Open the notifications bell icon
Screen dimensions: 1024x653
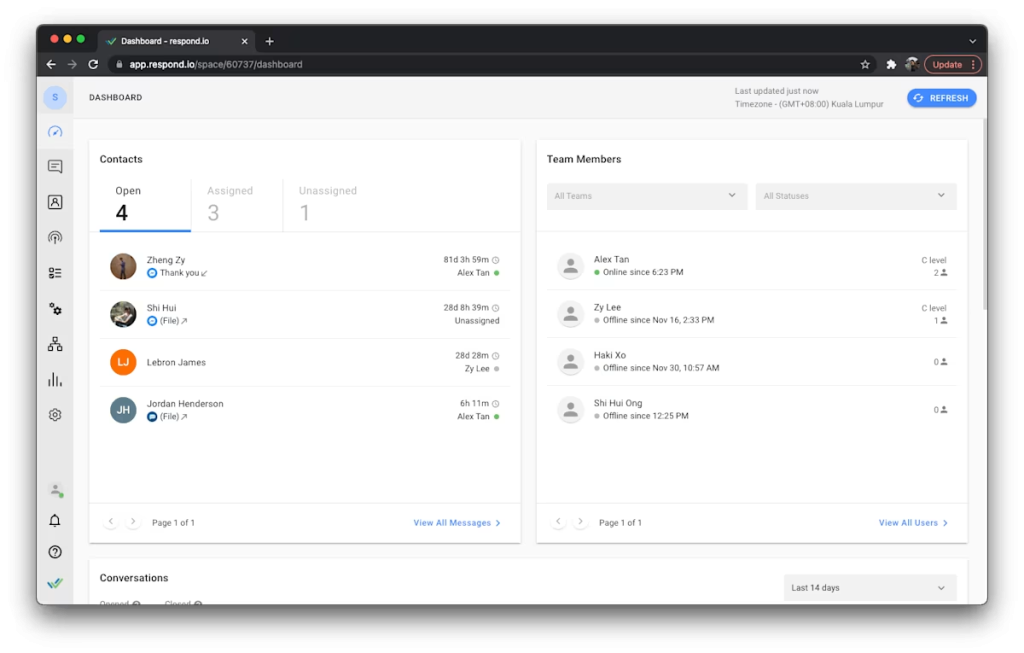point(55,520)
